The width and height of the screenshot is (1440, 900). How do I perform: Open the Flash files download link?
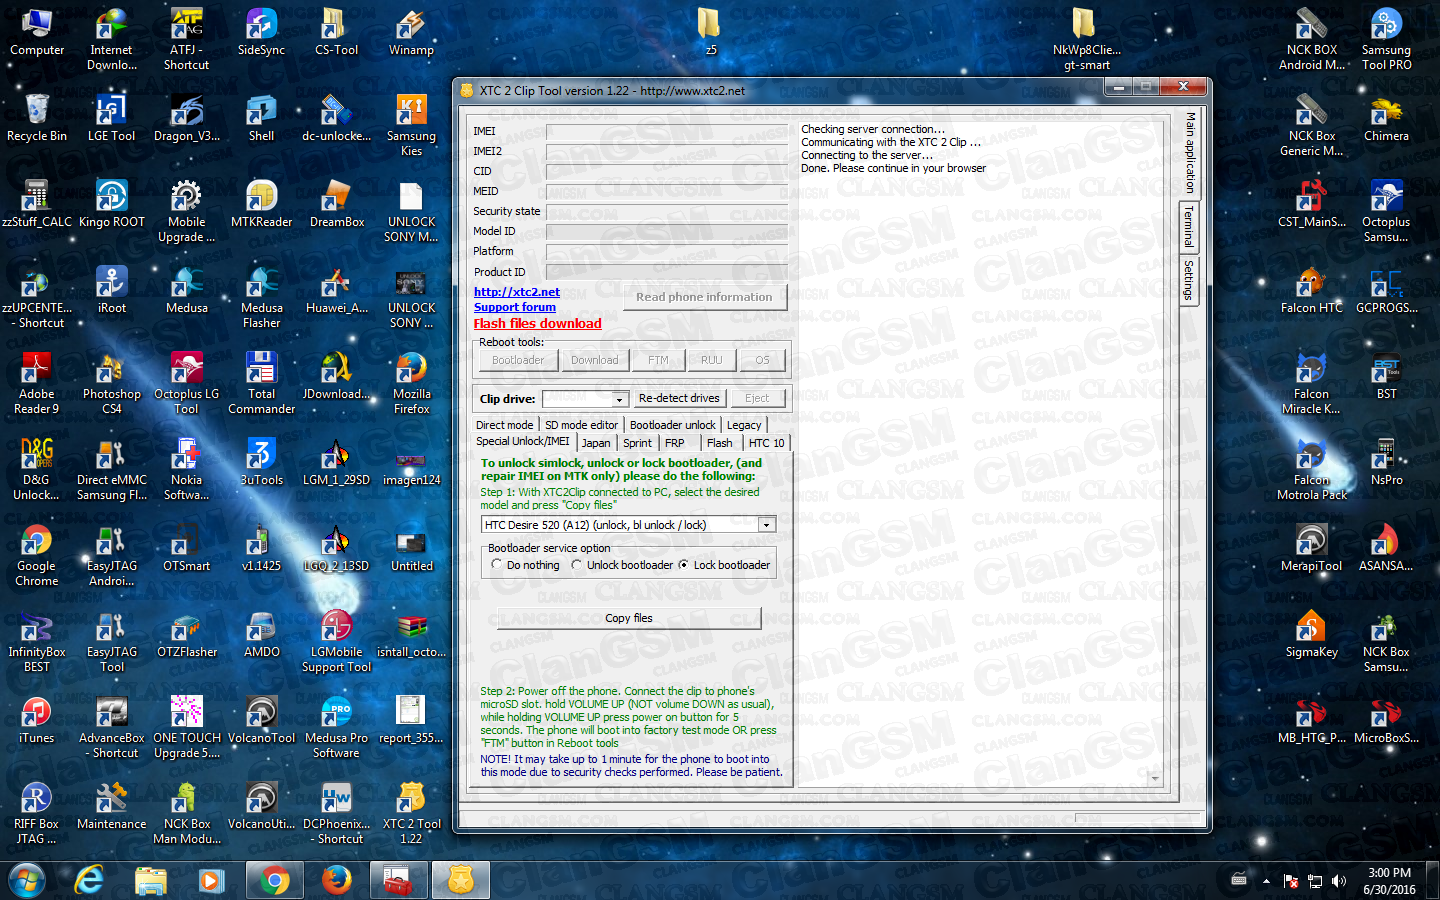tap(538, 323)
